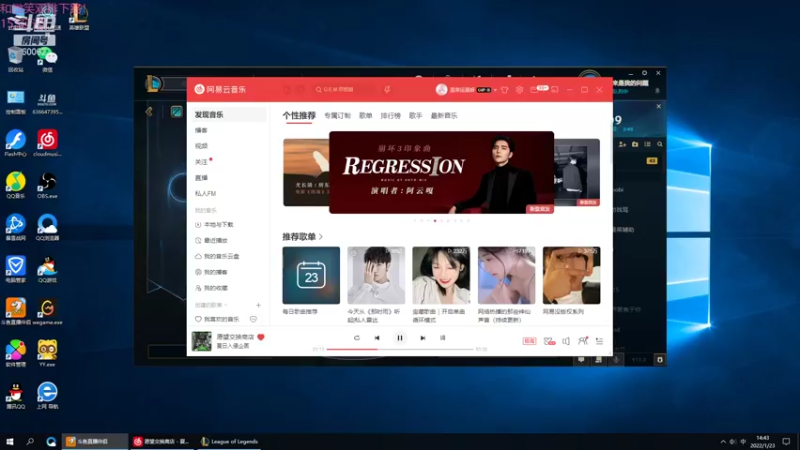The height and width of the screenshot is (450, 800).
Task: Launch wegame.exe desktop shortcut
Action: tap(47, 312)
